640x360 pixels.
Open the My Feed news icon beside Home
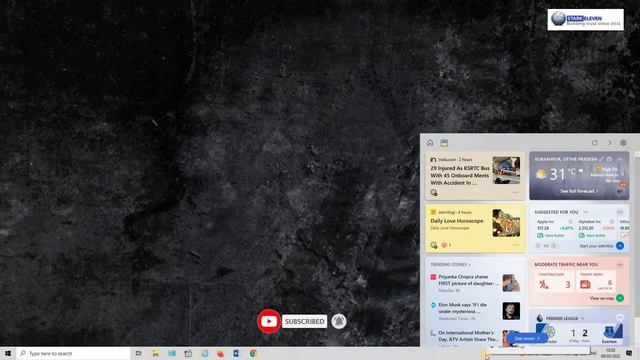(x=444, y=143)
